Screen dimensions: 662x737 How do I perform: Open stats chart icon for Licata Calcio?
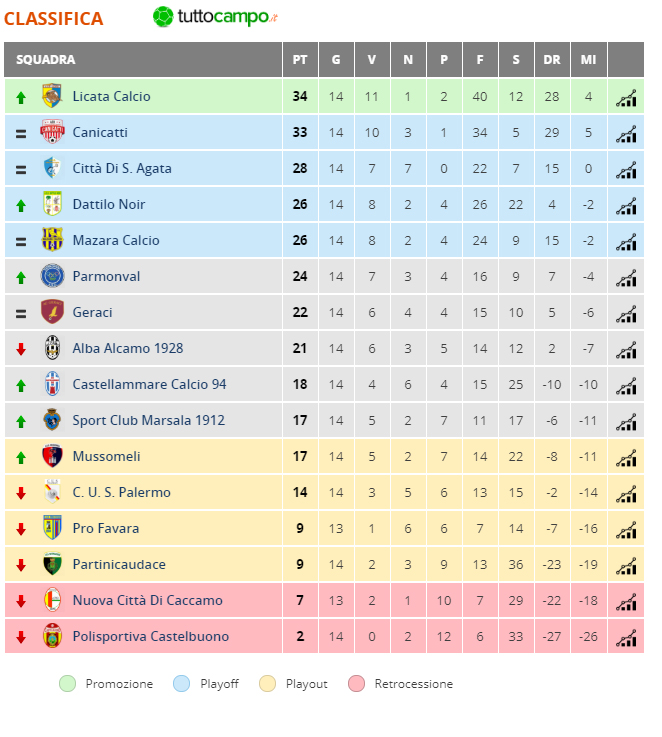pos(626,98)
